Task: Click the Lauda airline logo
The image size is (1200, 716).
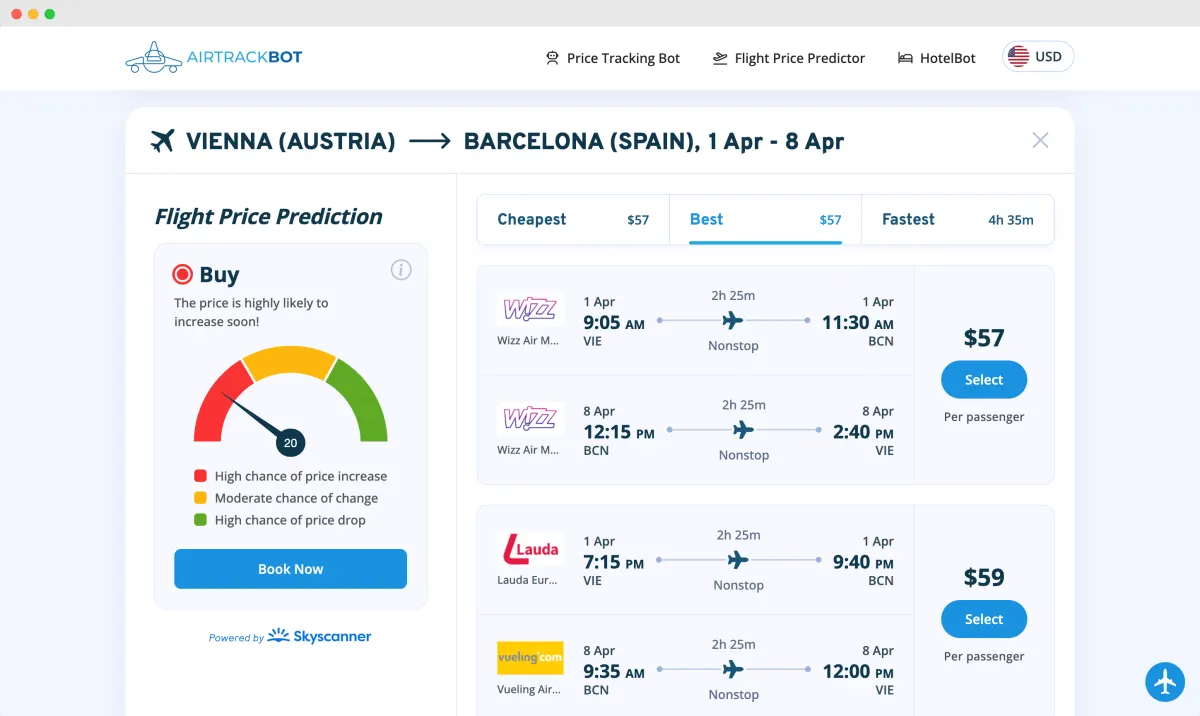Action: tap(530, 549)
